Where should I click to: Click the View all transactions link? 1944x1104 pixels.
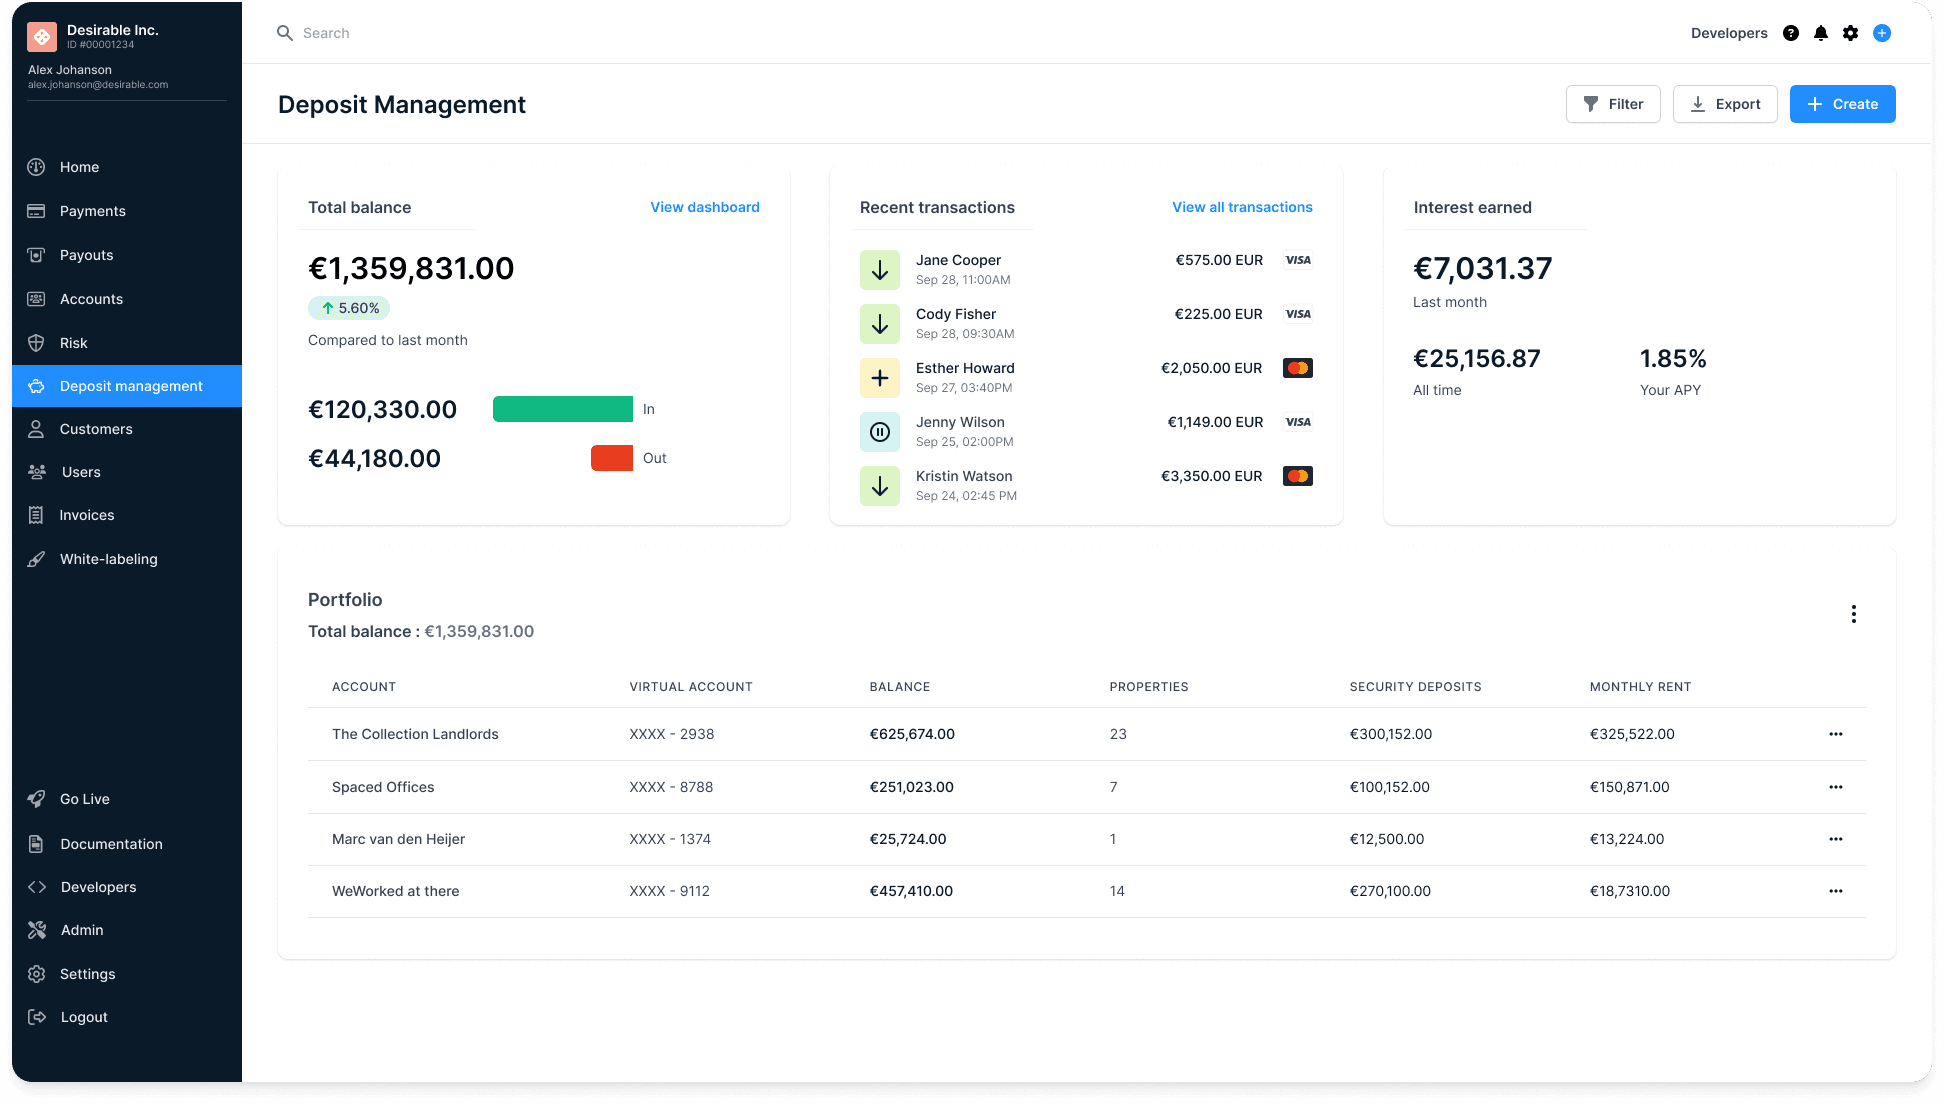point(1242,207)
